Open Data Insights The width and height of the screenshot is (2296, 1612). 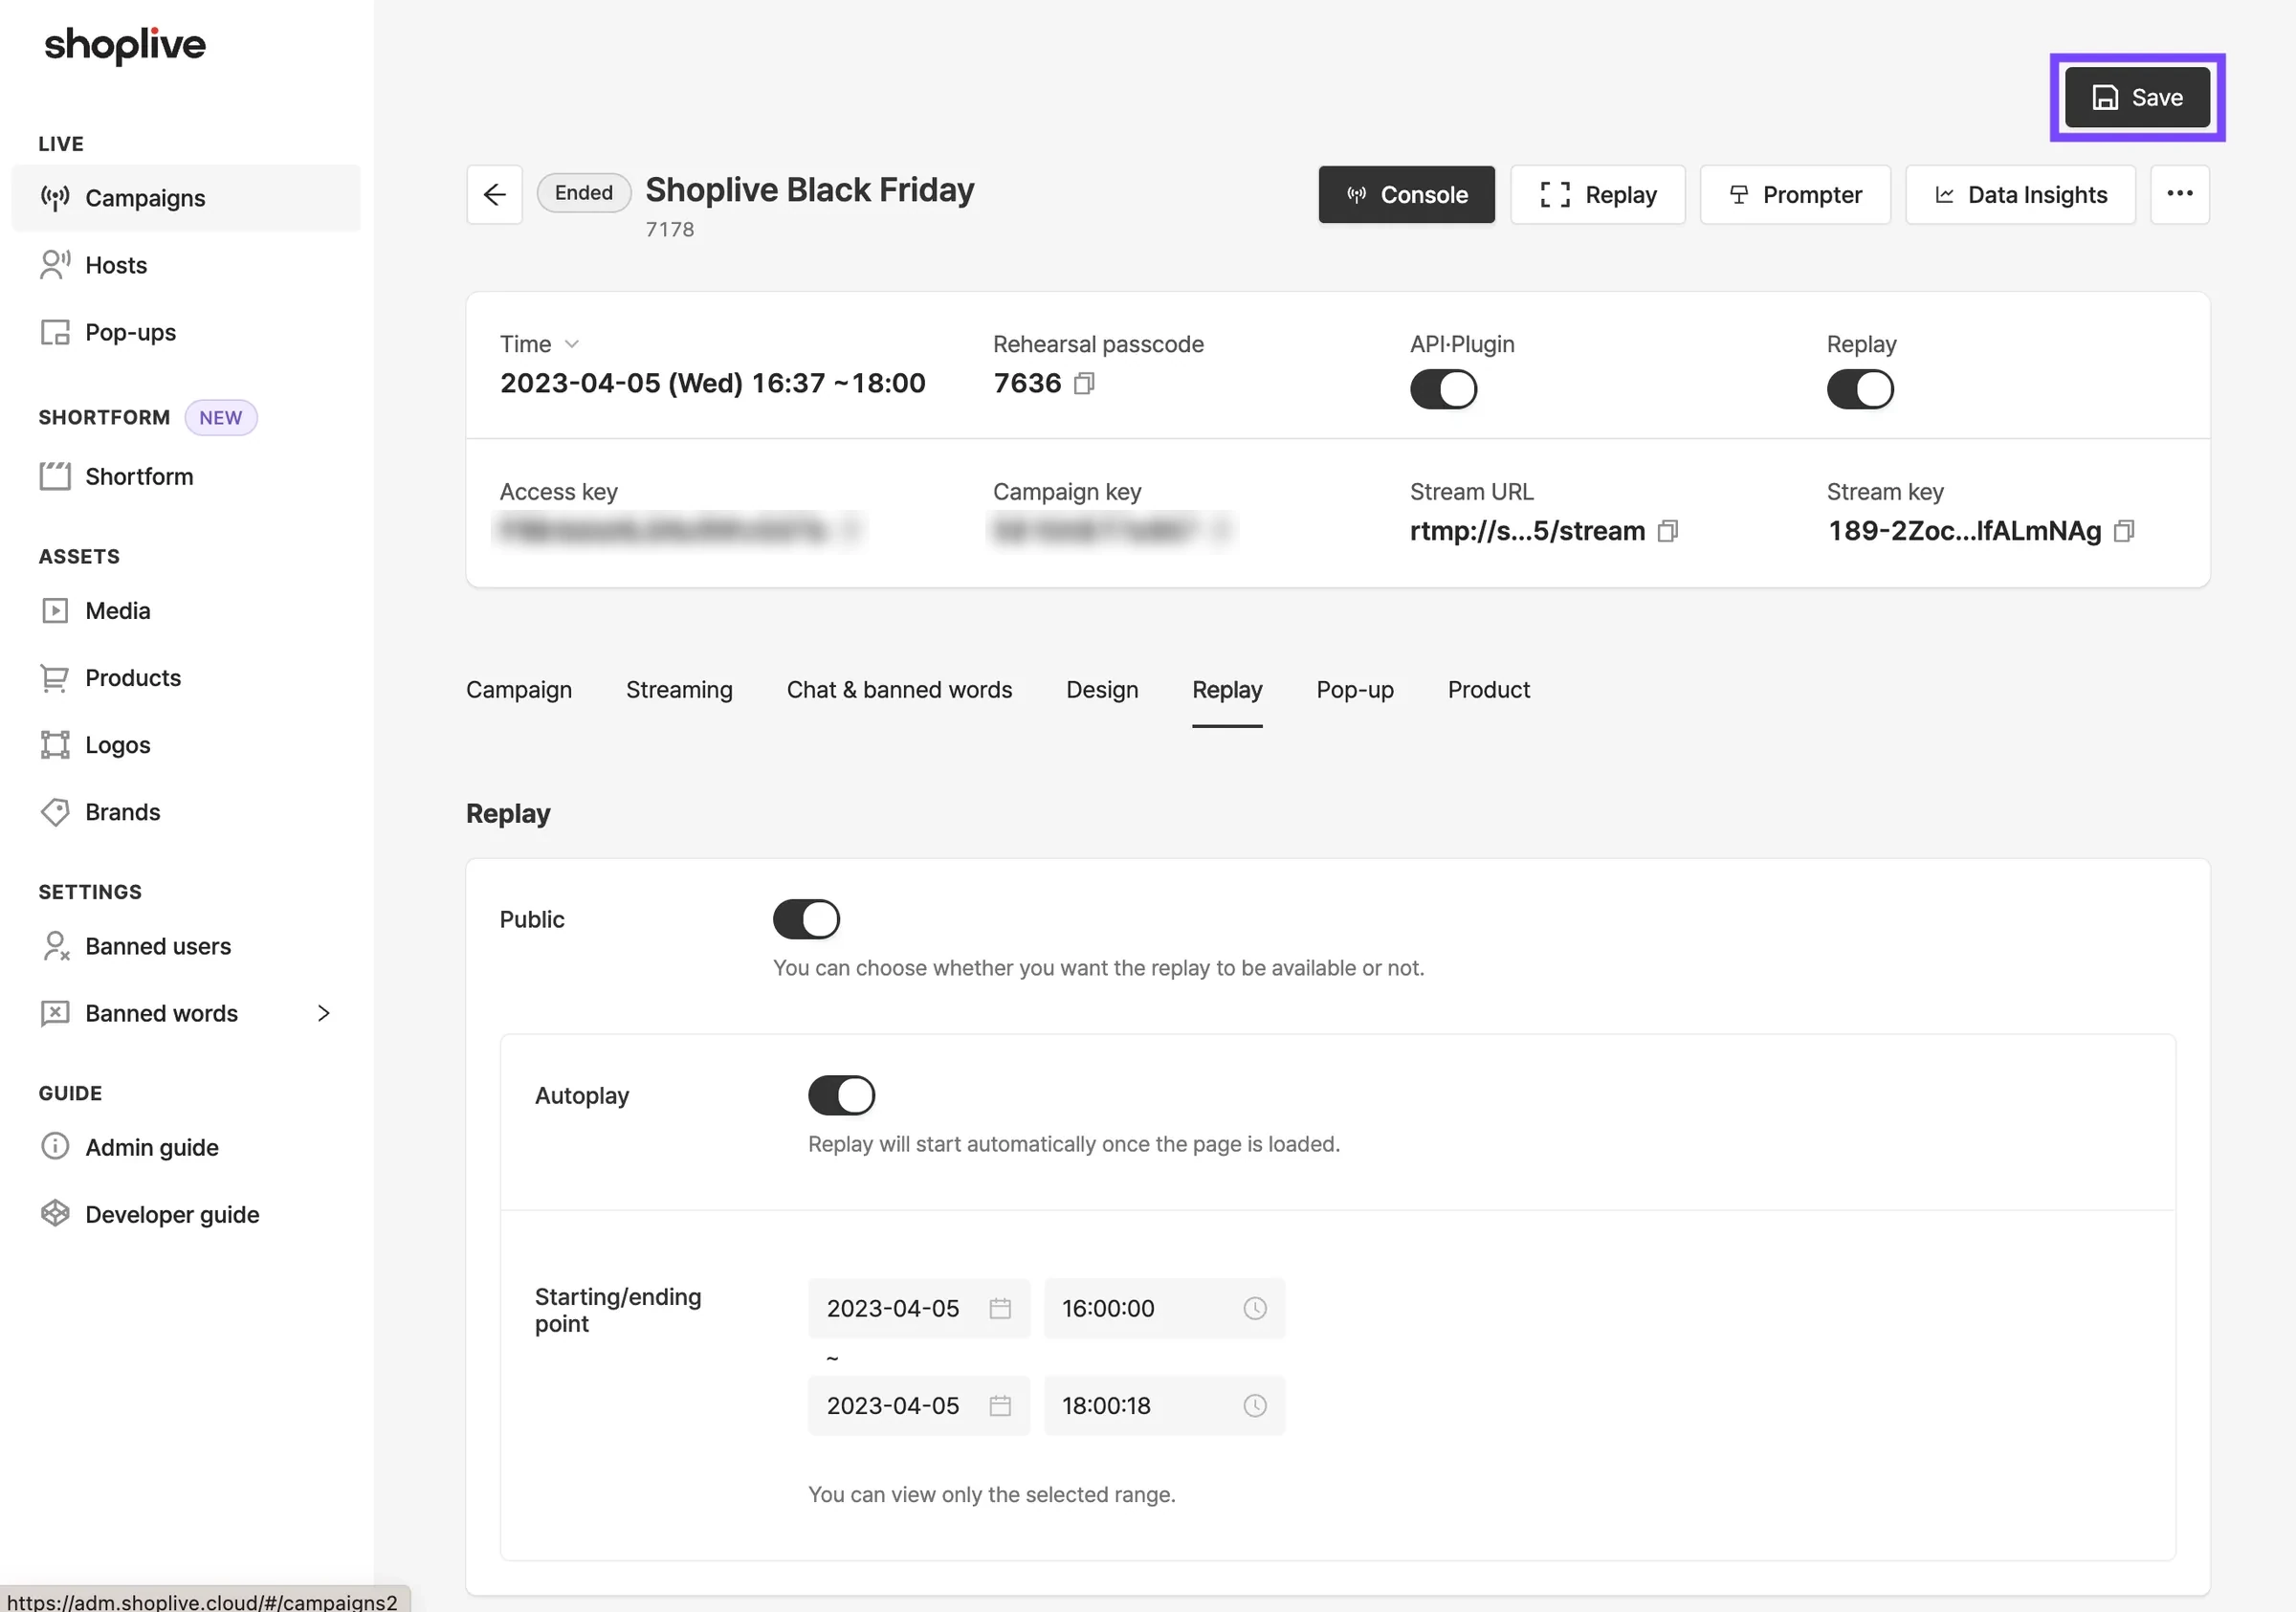(x=2020, y=194)
